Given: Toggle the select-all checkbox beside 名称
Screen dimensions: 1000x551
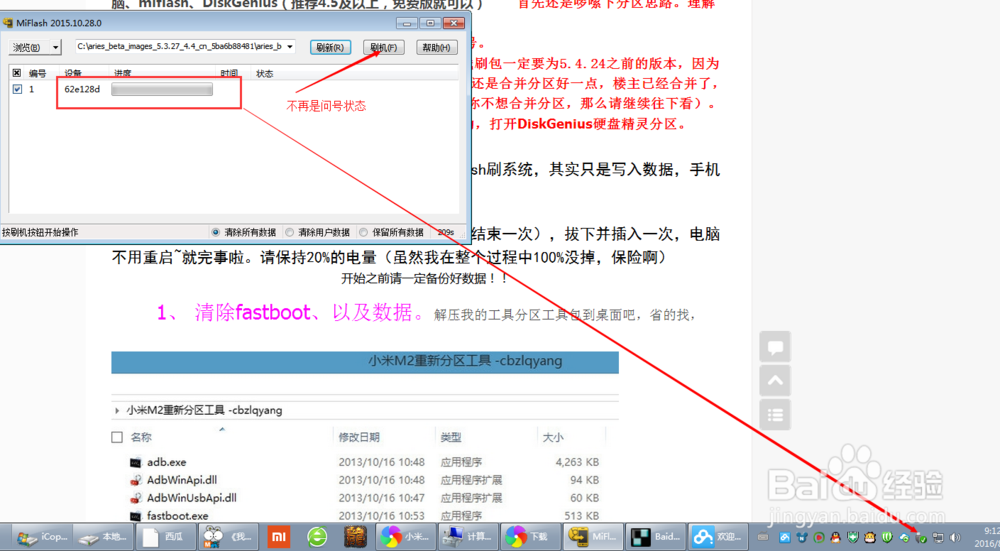Looking at the screenshot, I should click(117, 437).
